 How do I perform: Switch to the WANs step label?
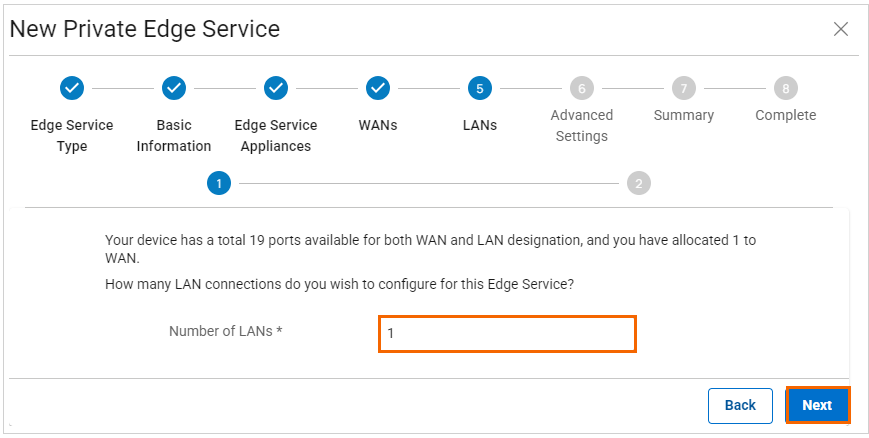377,126
